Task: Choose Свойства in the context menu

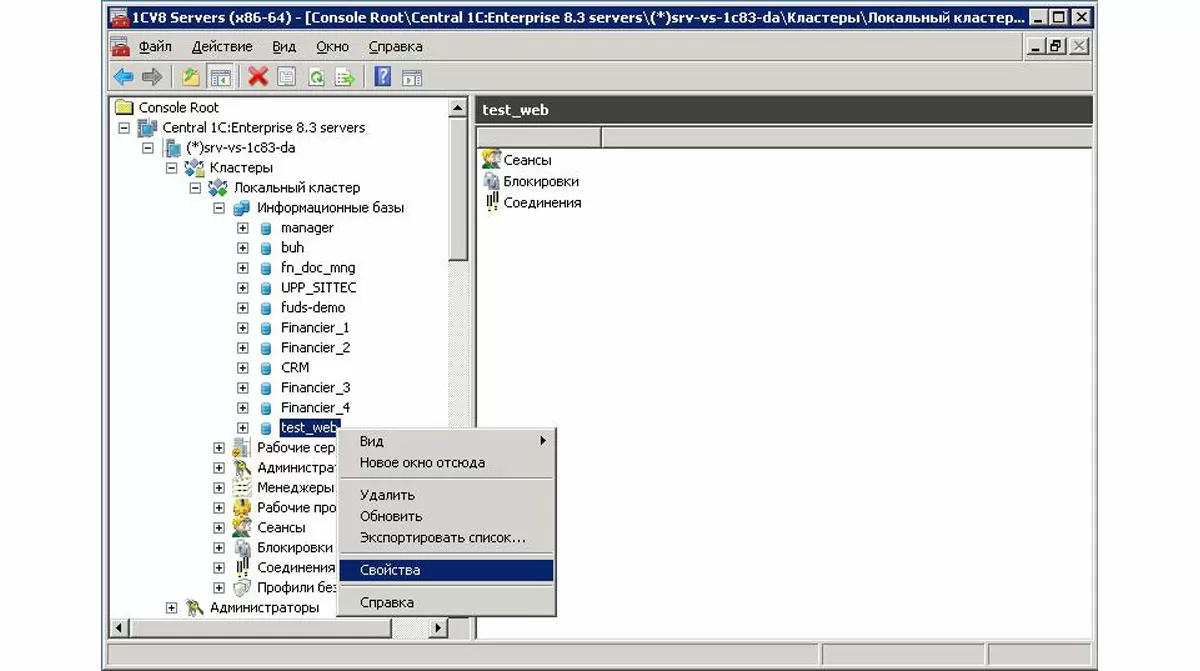Action: pyautogui.click(x=445, y=570)
